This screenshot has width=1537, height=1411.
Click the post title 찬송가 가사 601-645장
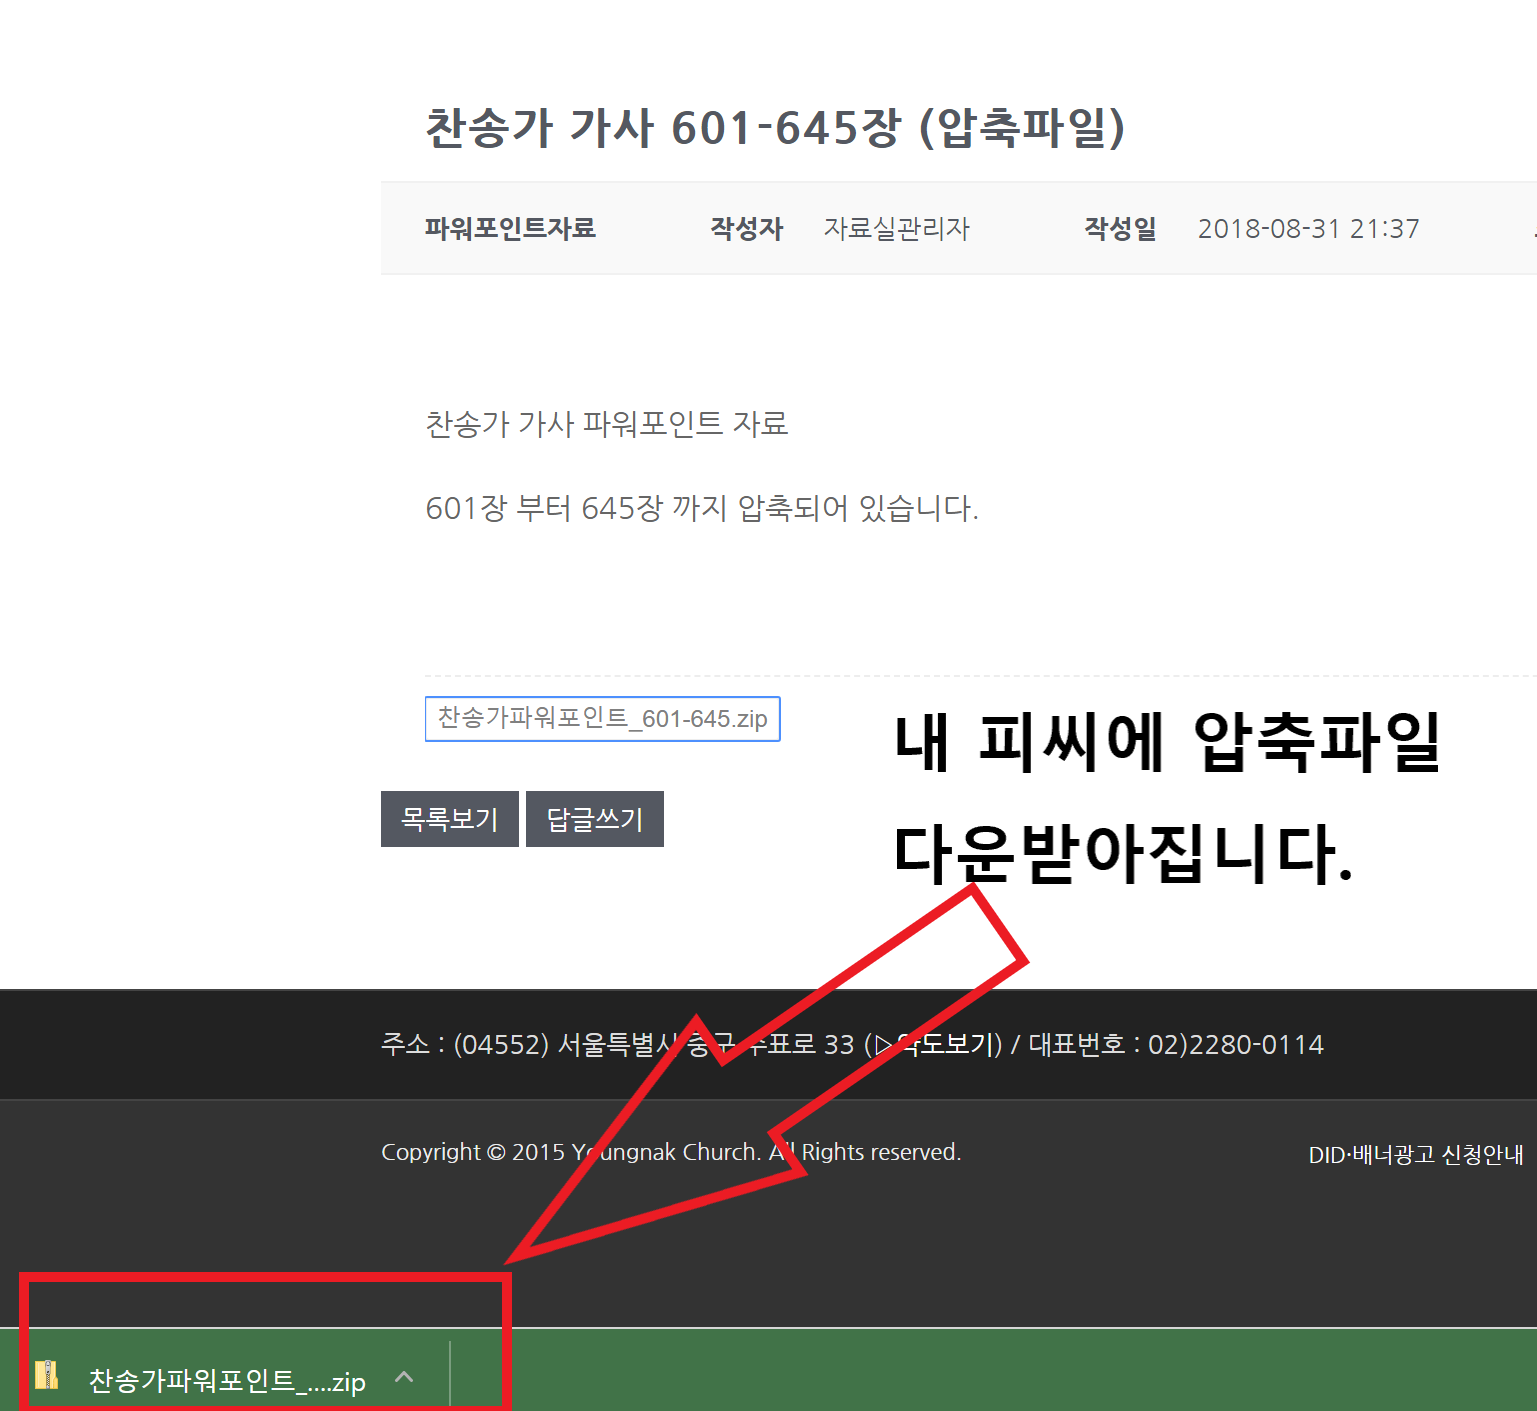point(775,128)
